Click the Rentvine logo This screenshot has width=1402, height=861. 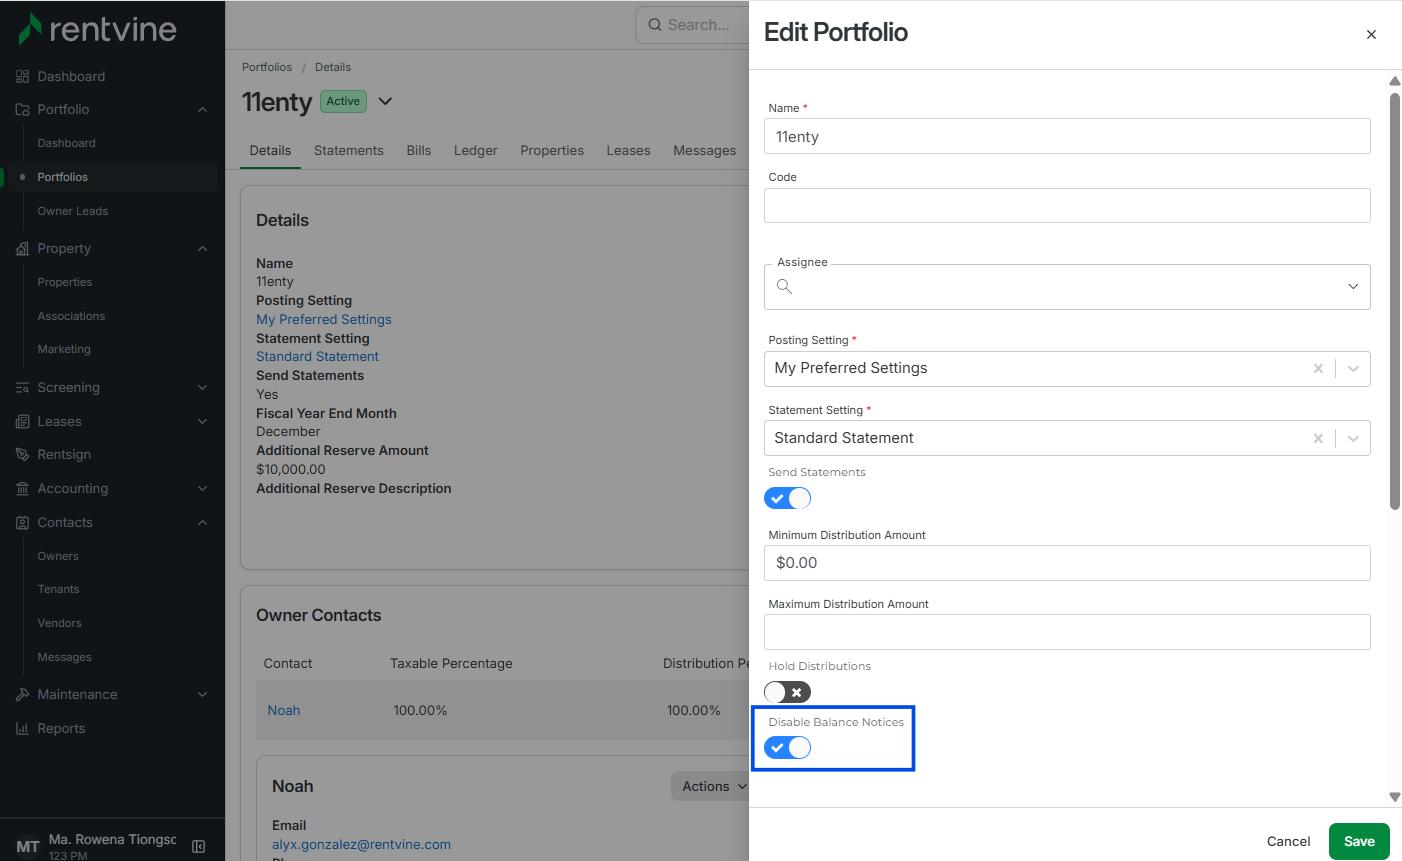point(98,29)
